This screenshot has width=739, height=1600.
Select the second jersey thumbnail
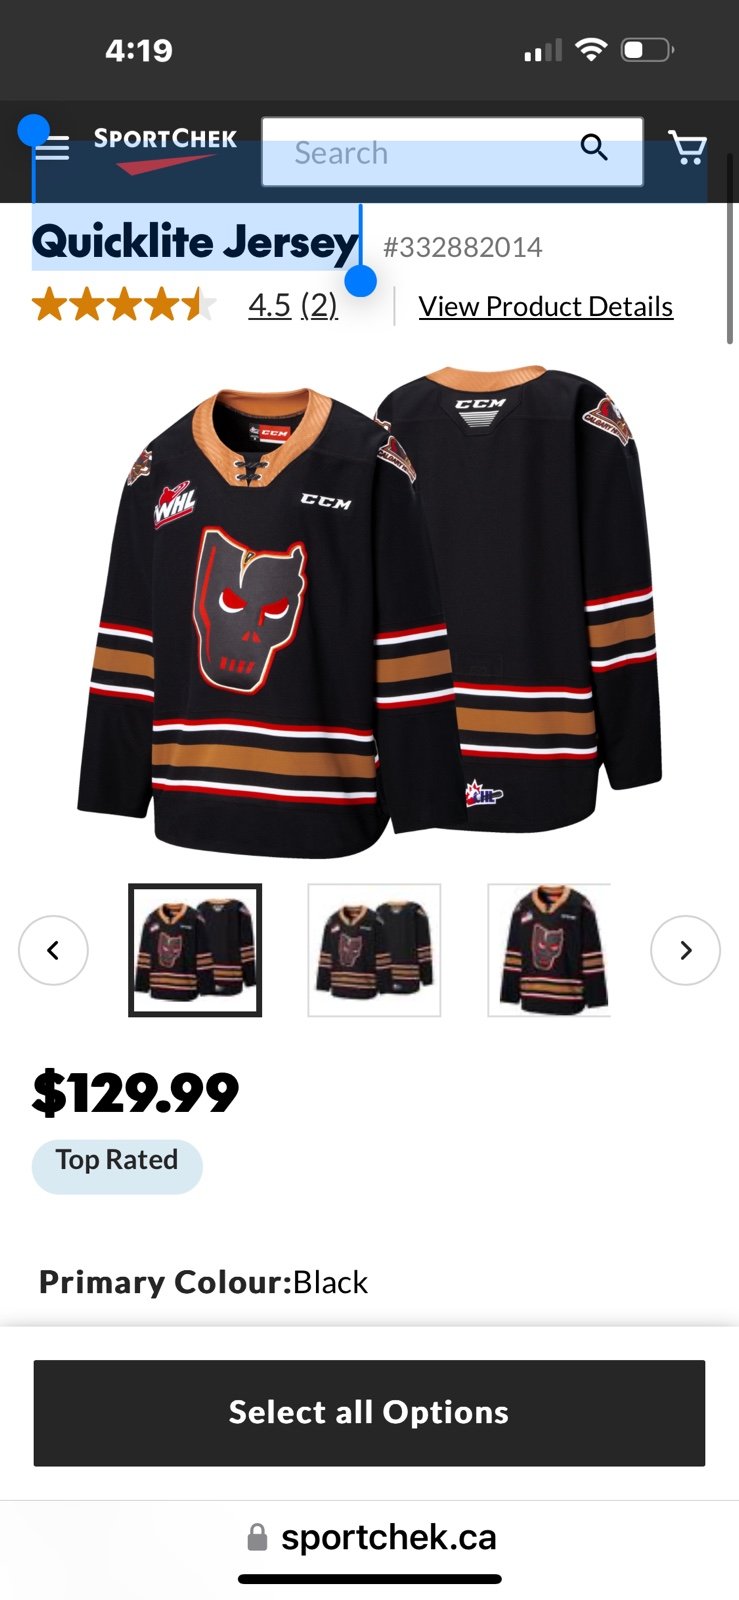pos(374,950)
